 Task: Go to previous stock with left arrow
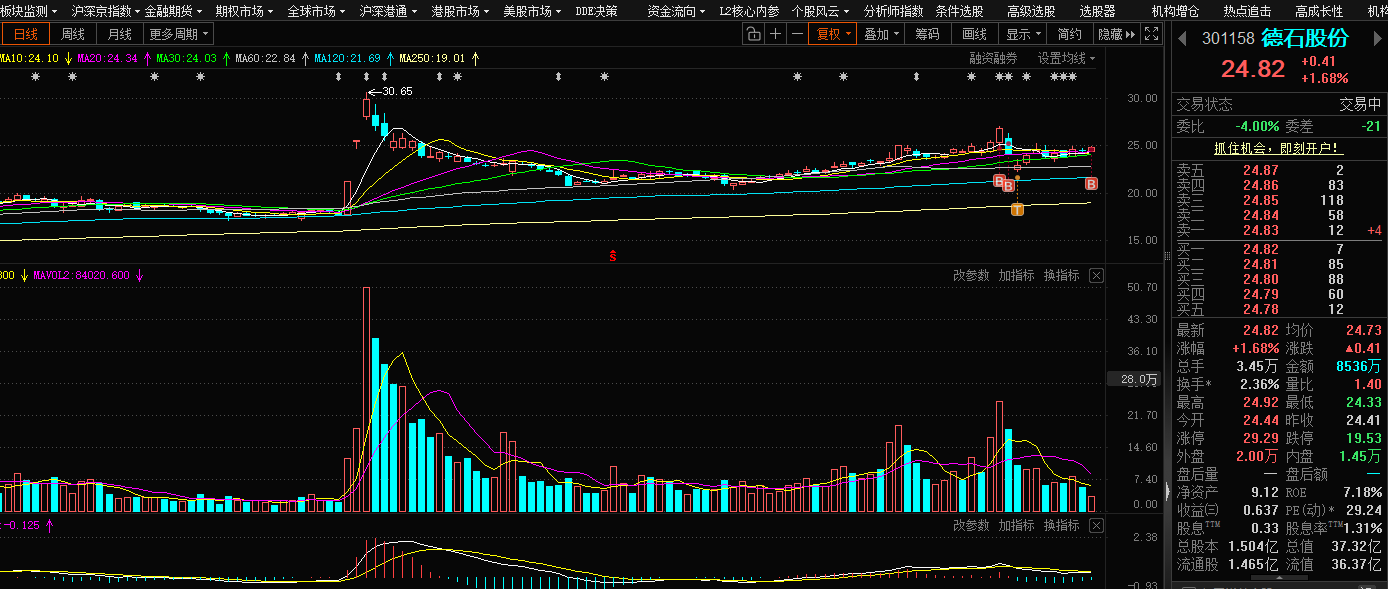(x=1181, y=39)
